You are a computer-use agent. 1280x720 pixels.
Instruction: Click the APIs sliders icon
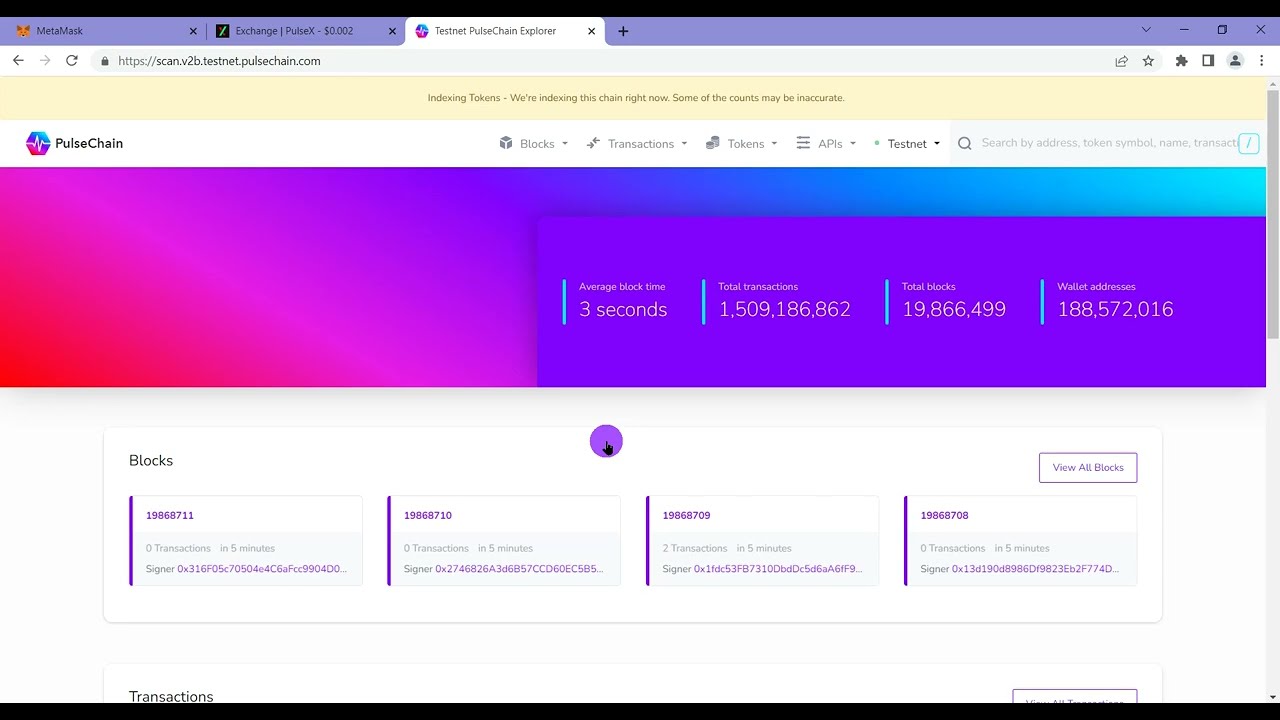[x=803, y=143]
